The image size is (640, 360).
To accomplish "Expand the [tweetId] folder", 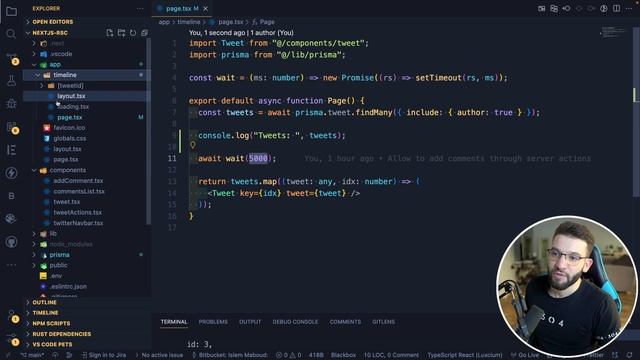I will tap(70, 86).
